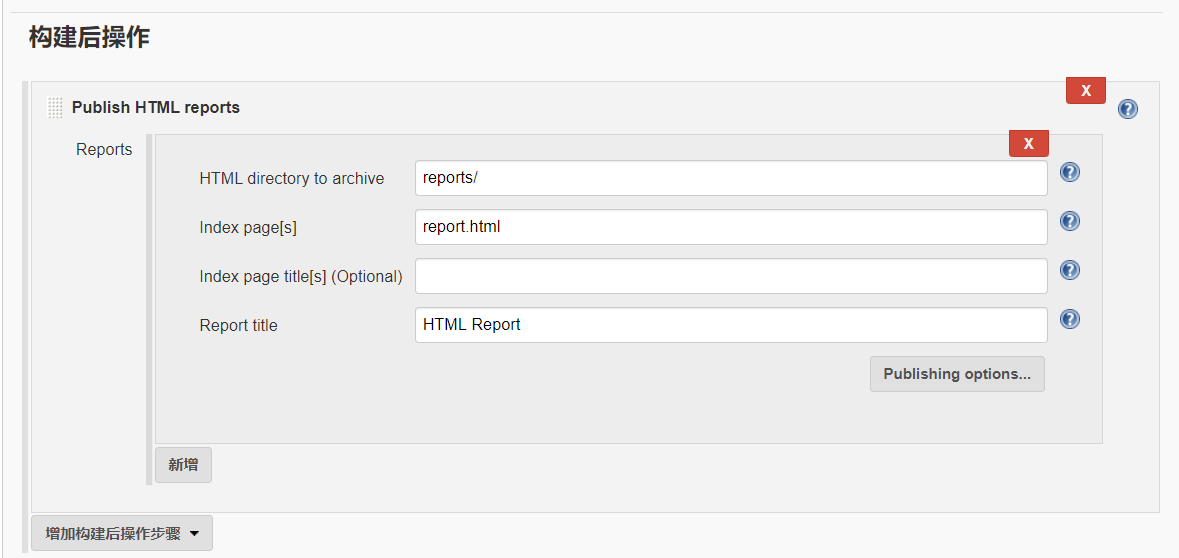Screen dimensions: 1179x558
Task: Open help for Index page title[s] field
Action: (1069, 270)
